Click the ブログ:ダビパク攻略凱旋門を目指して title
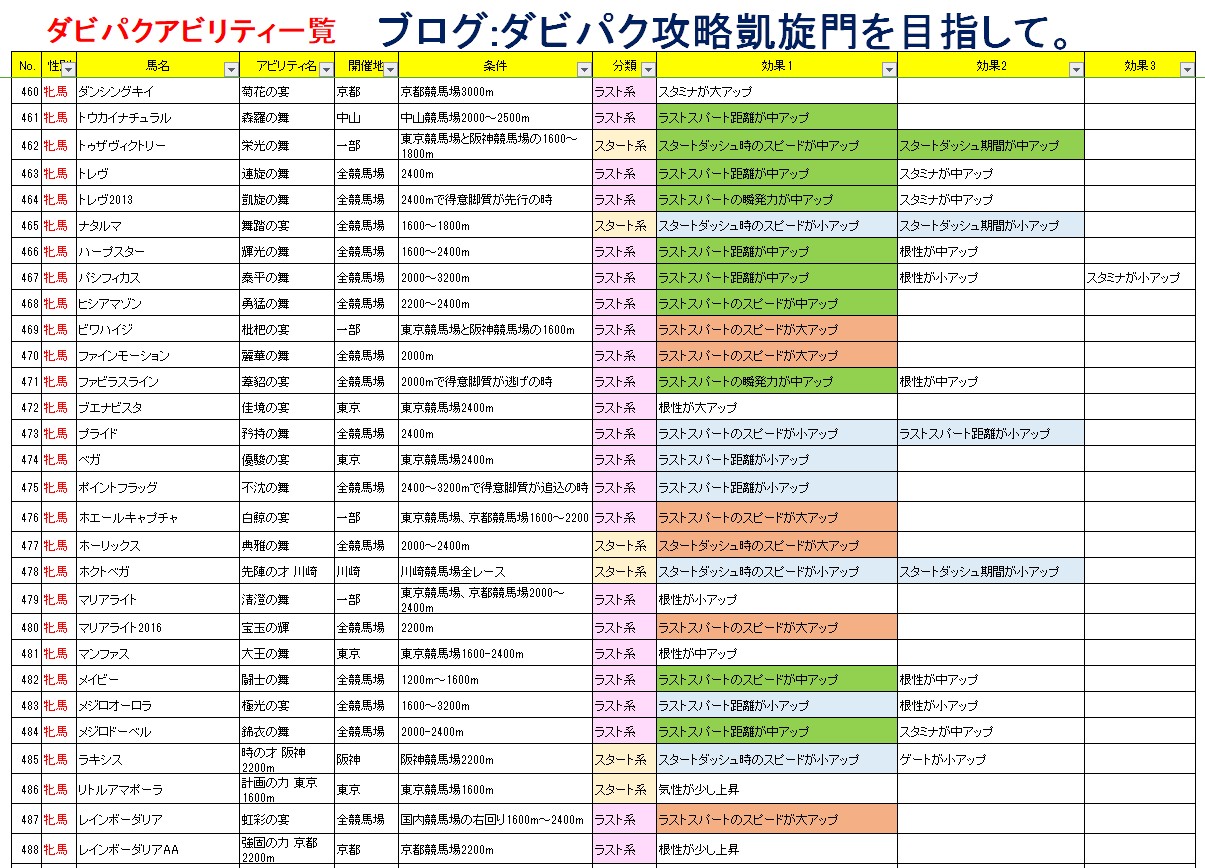The image size is (1205, 868). [727, 31]
